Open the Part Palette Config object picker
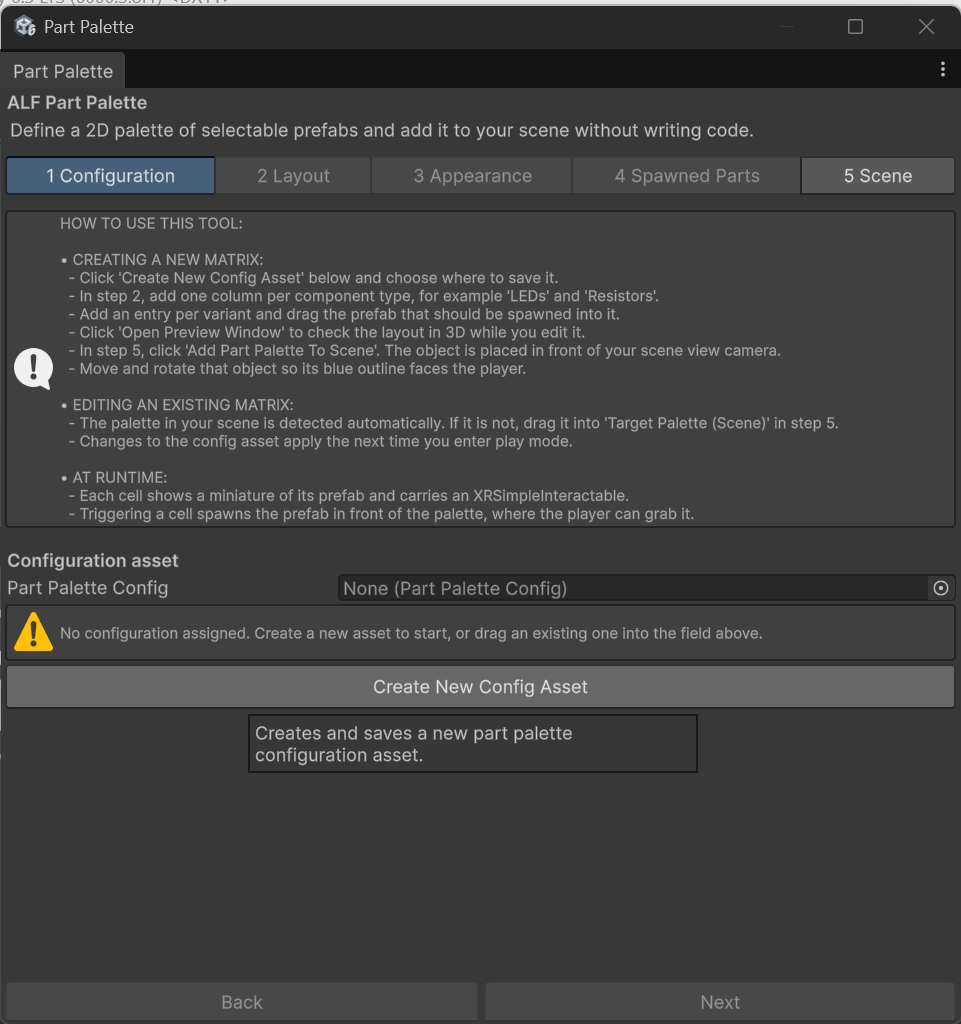This screenshot has height=1024, width=961. (940, 588)
